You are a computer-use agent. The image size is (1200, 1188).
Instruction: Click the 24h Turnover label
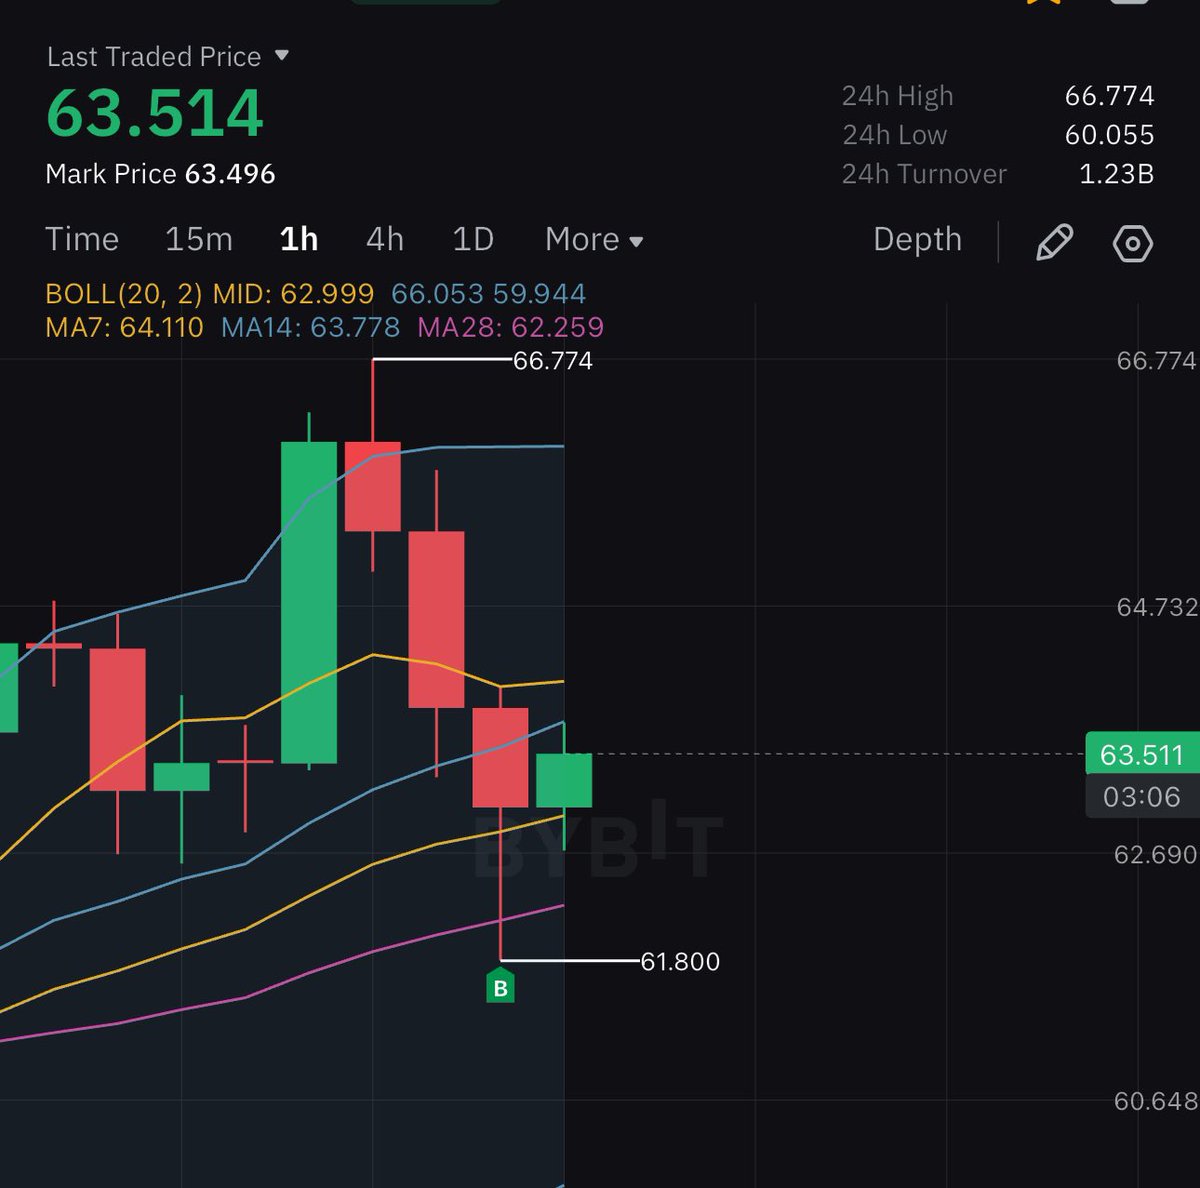tap(924, 174)
